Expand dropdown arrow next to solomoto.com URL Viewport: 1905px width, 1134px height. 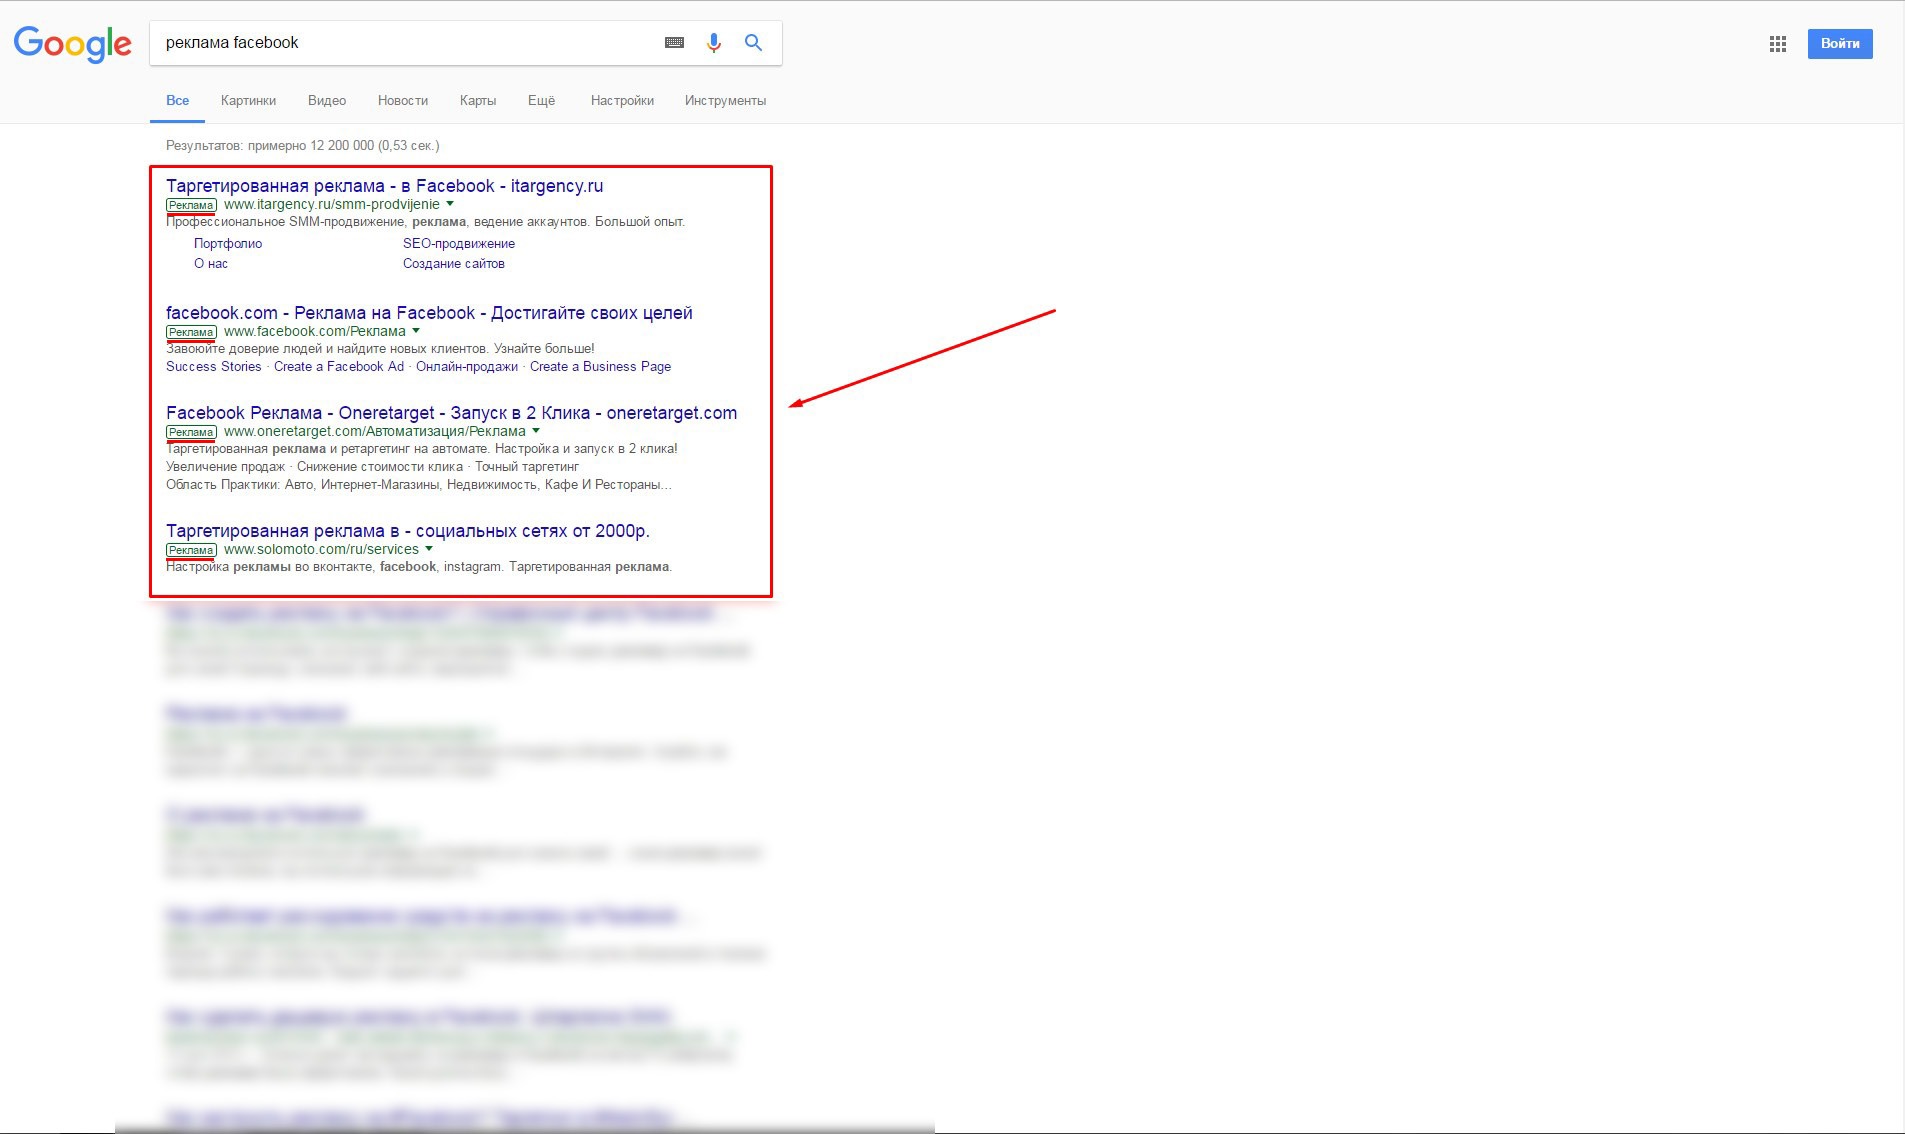tap(429, 549)
